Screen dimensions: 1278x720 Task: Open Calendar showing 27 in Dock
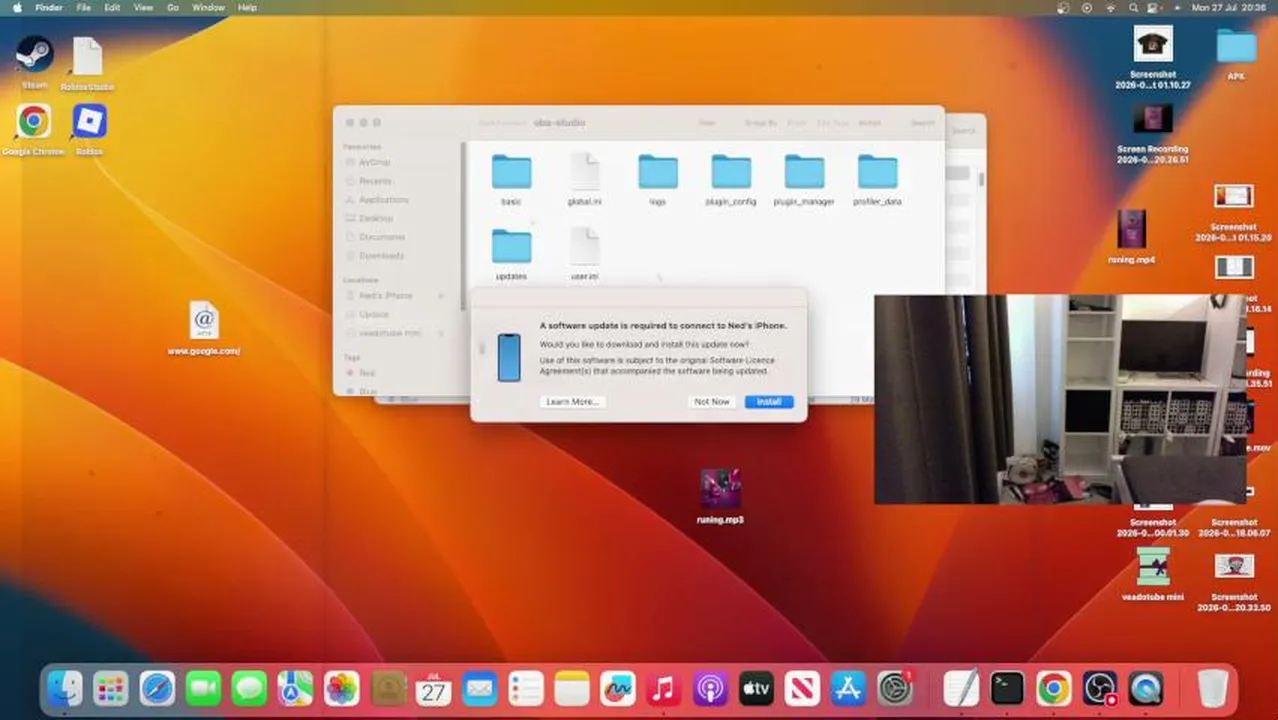click(x=434, y=688)
